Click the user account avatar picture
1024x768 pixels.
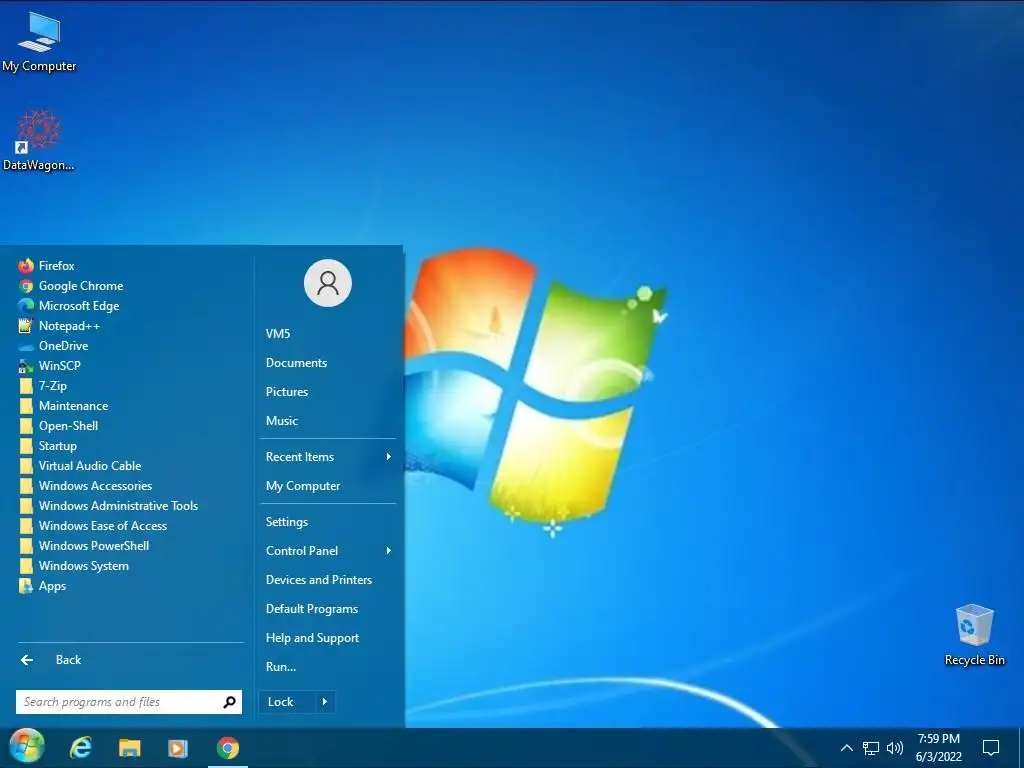328,283
